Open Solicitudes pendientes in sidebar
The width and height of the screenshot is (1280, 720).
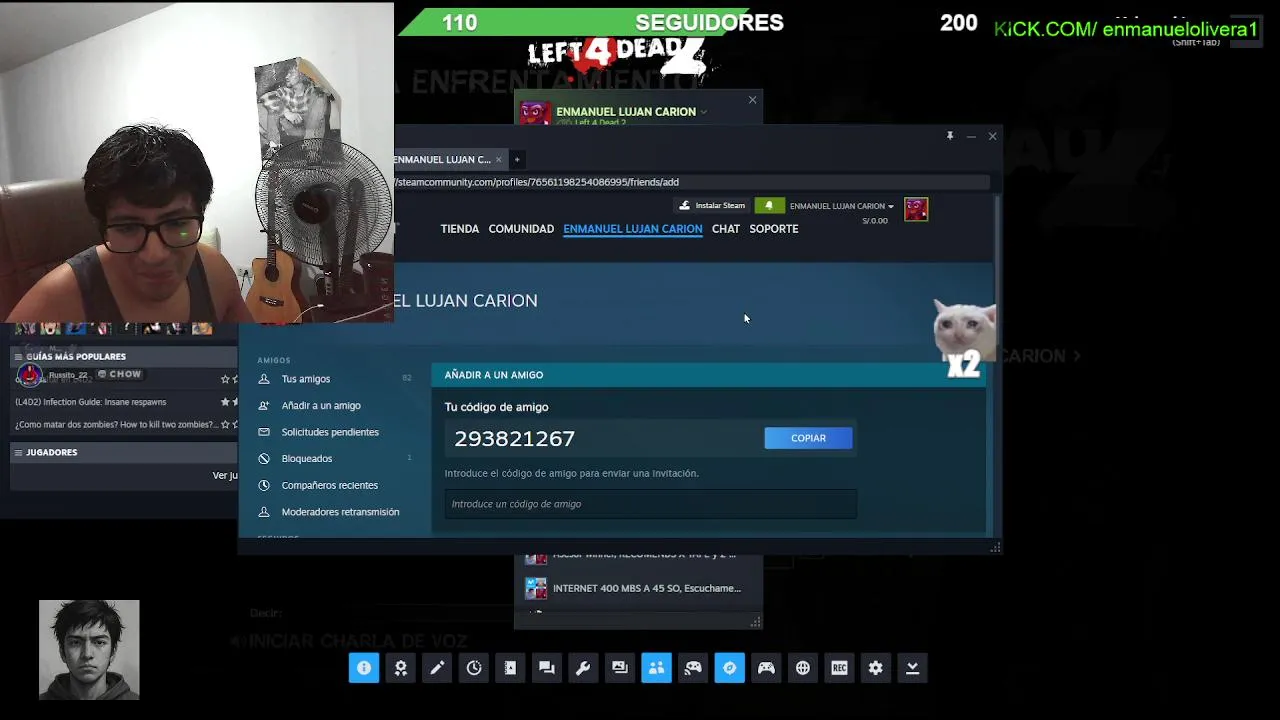click(x=330, y=432)
